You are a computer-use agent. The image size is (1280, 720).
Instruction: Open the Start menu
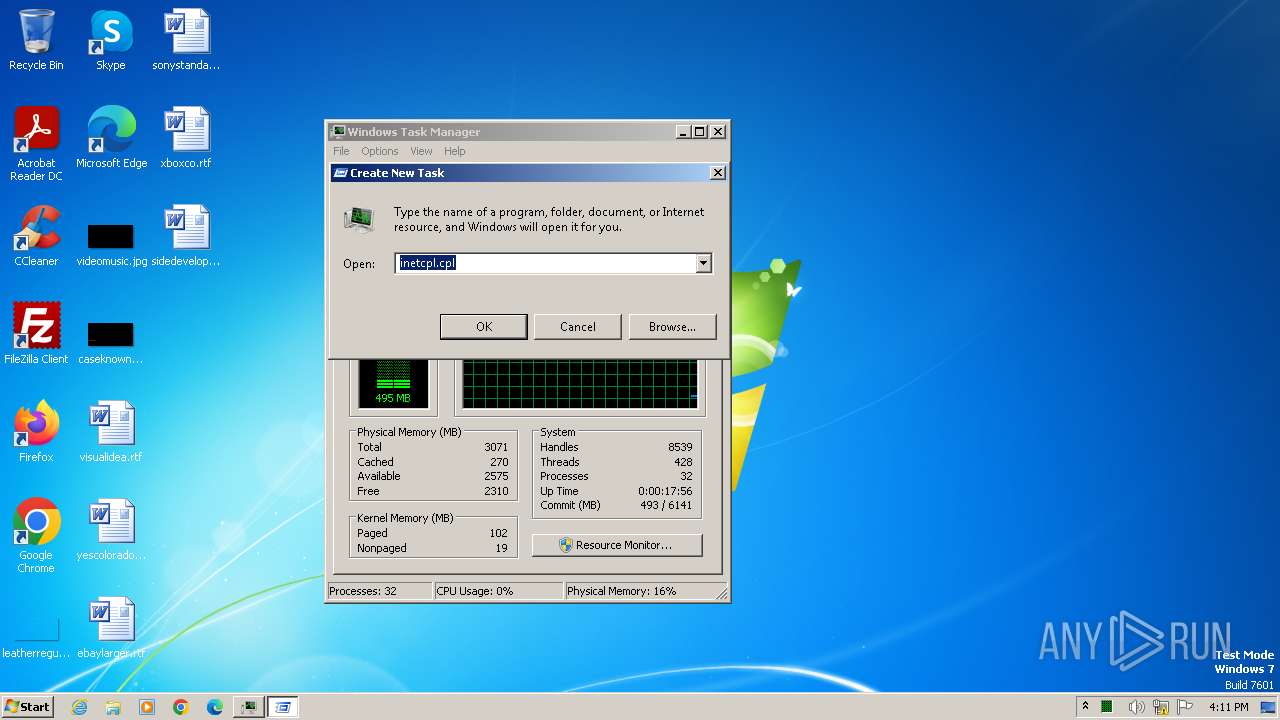click(x=28, y=707)
